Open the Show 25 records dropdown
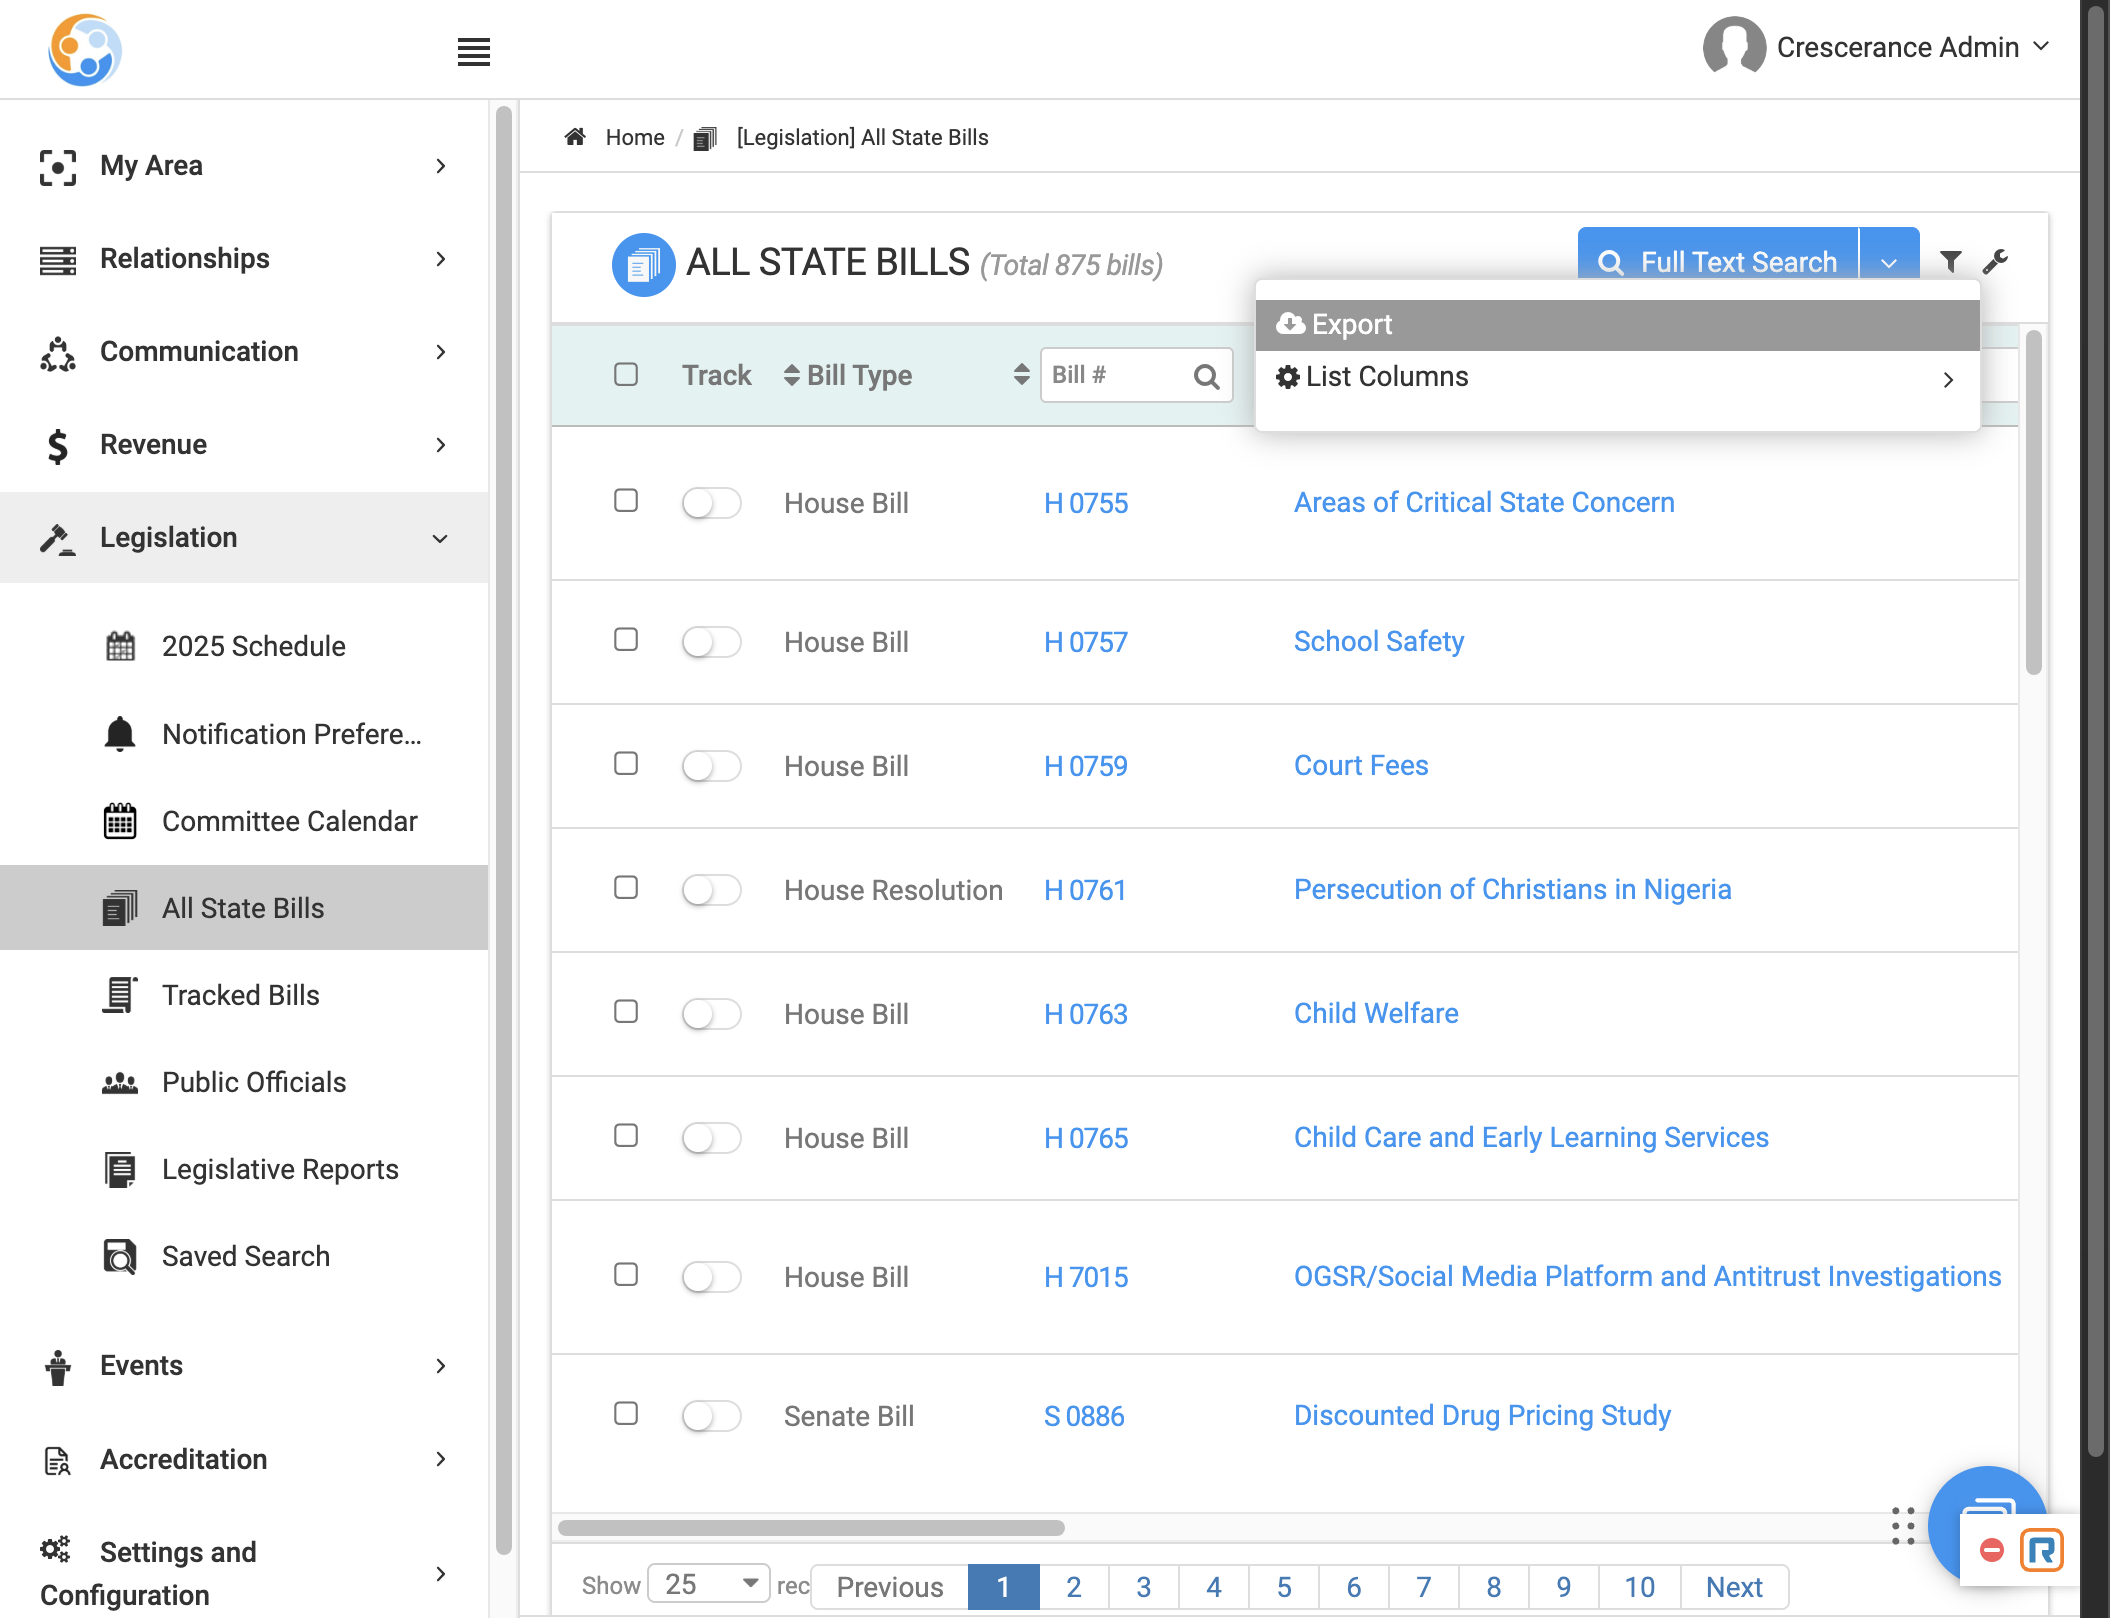Image resolution: width=2110 pixels, height=1618 pixels. tap(708, 1584)
